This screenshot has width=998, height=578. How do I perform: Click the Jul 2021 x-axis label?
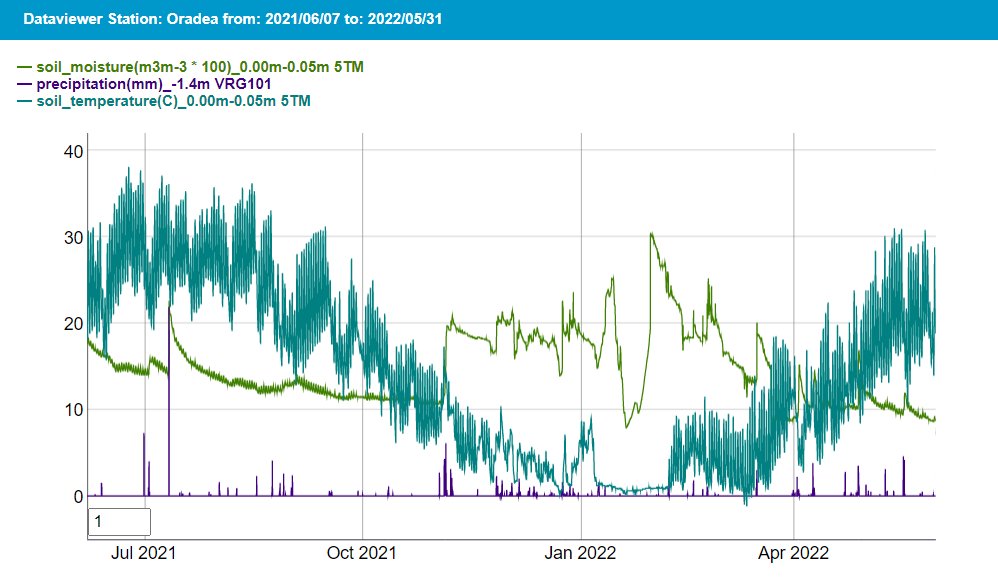tap(143, 553)
